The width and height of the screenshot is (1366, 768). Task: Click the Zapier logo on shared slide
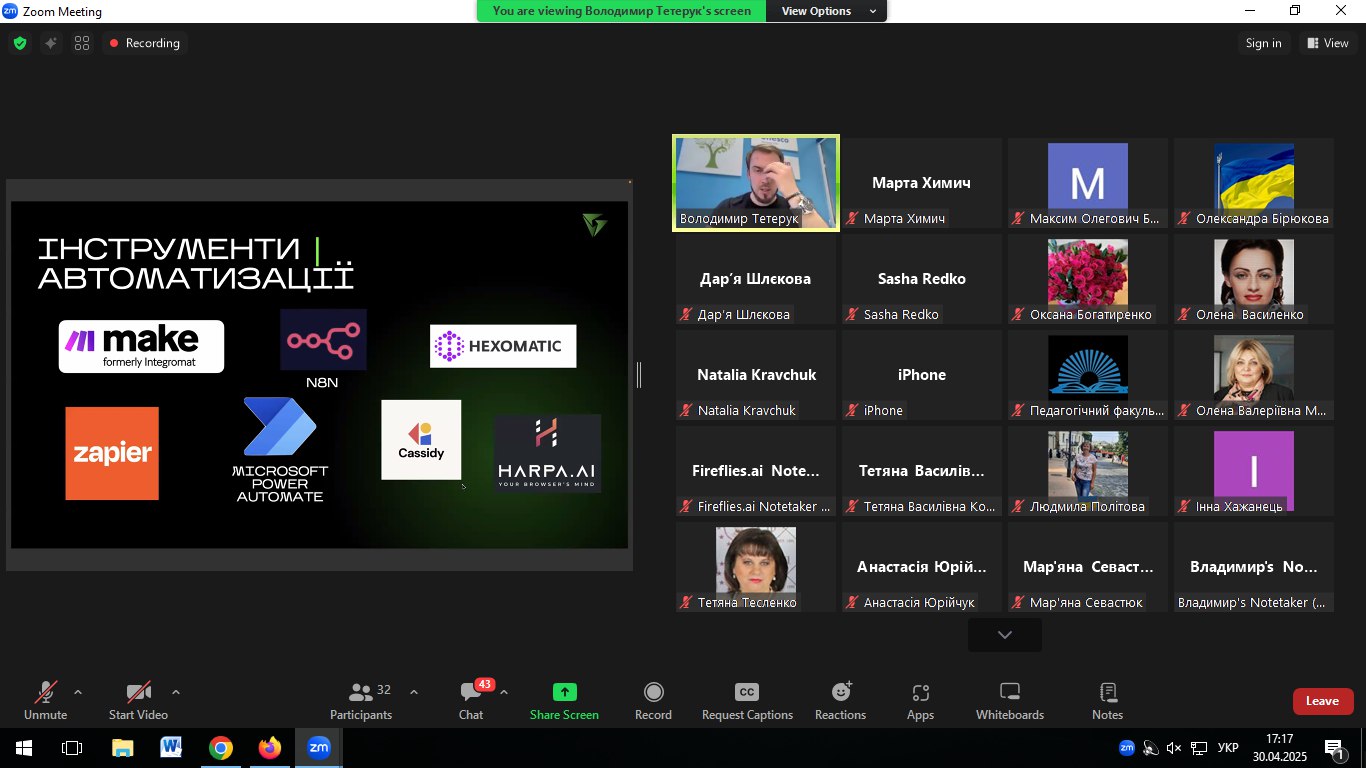(x=112, y=453)
